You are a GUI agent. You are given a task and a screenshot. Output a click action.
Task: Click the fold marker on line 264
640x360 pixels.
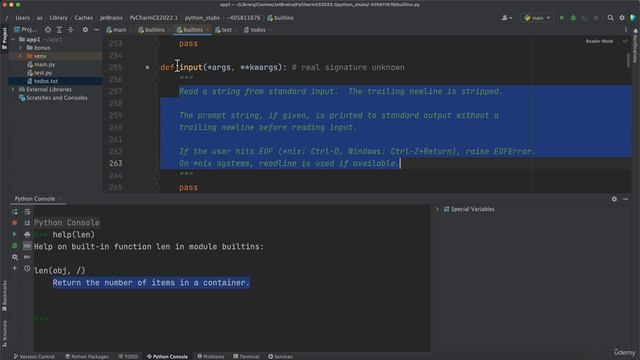(x=157, y=175)
